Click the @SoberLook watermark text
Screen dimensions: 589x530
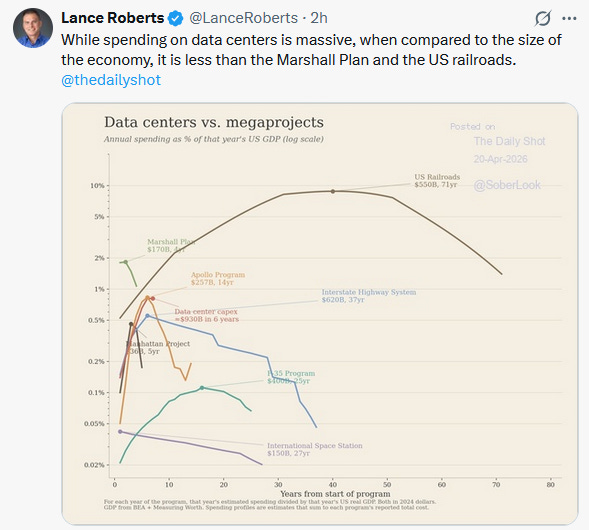pyautogui.click(x=507, y=185)
